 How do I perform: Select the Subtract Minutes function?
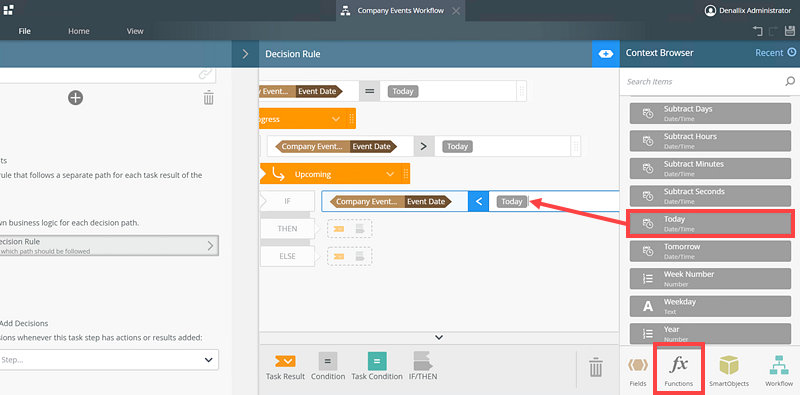[710, 168]
